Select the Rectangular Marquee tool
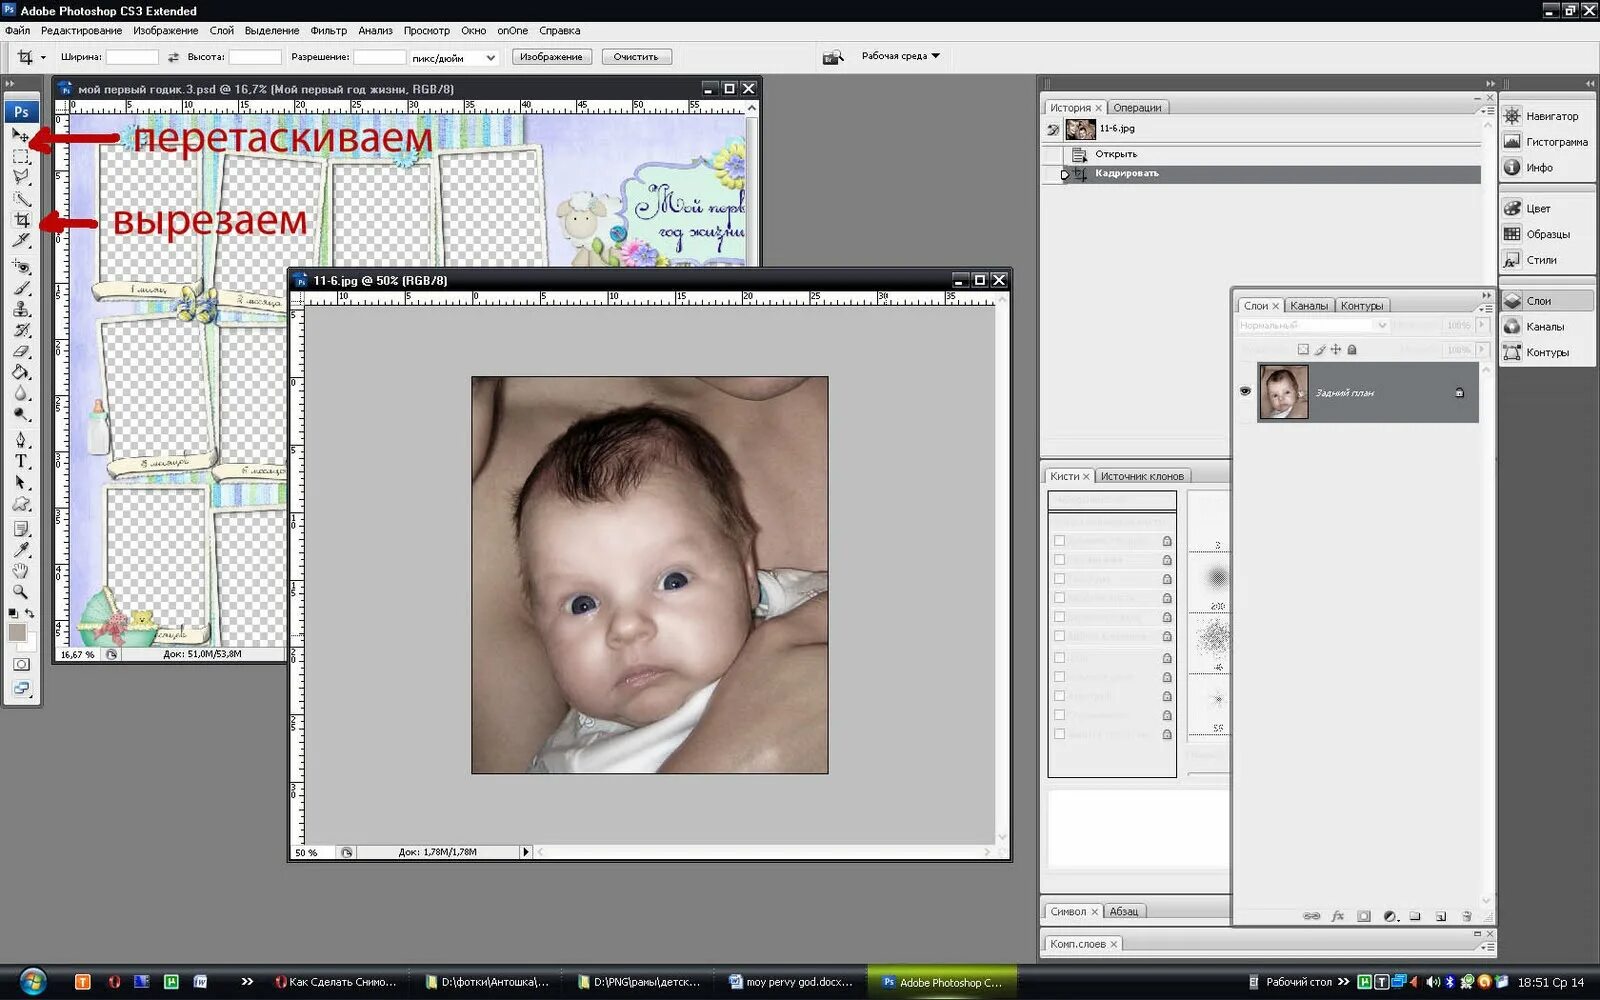Image resolution: width=1600 pixels, height=1000 pixels. click(x=20, y=156)
